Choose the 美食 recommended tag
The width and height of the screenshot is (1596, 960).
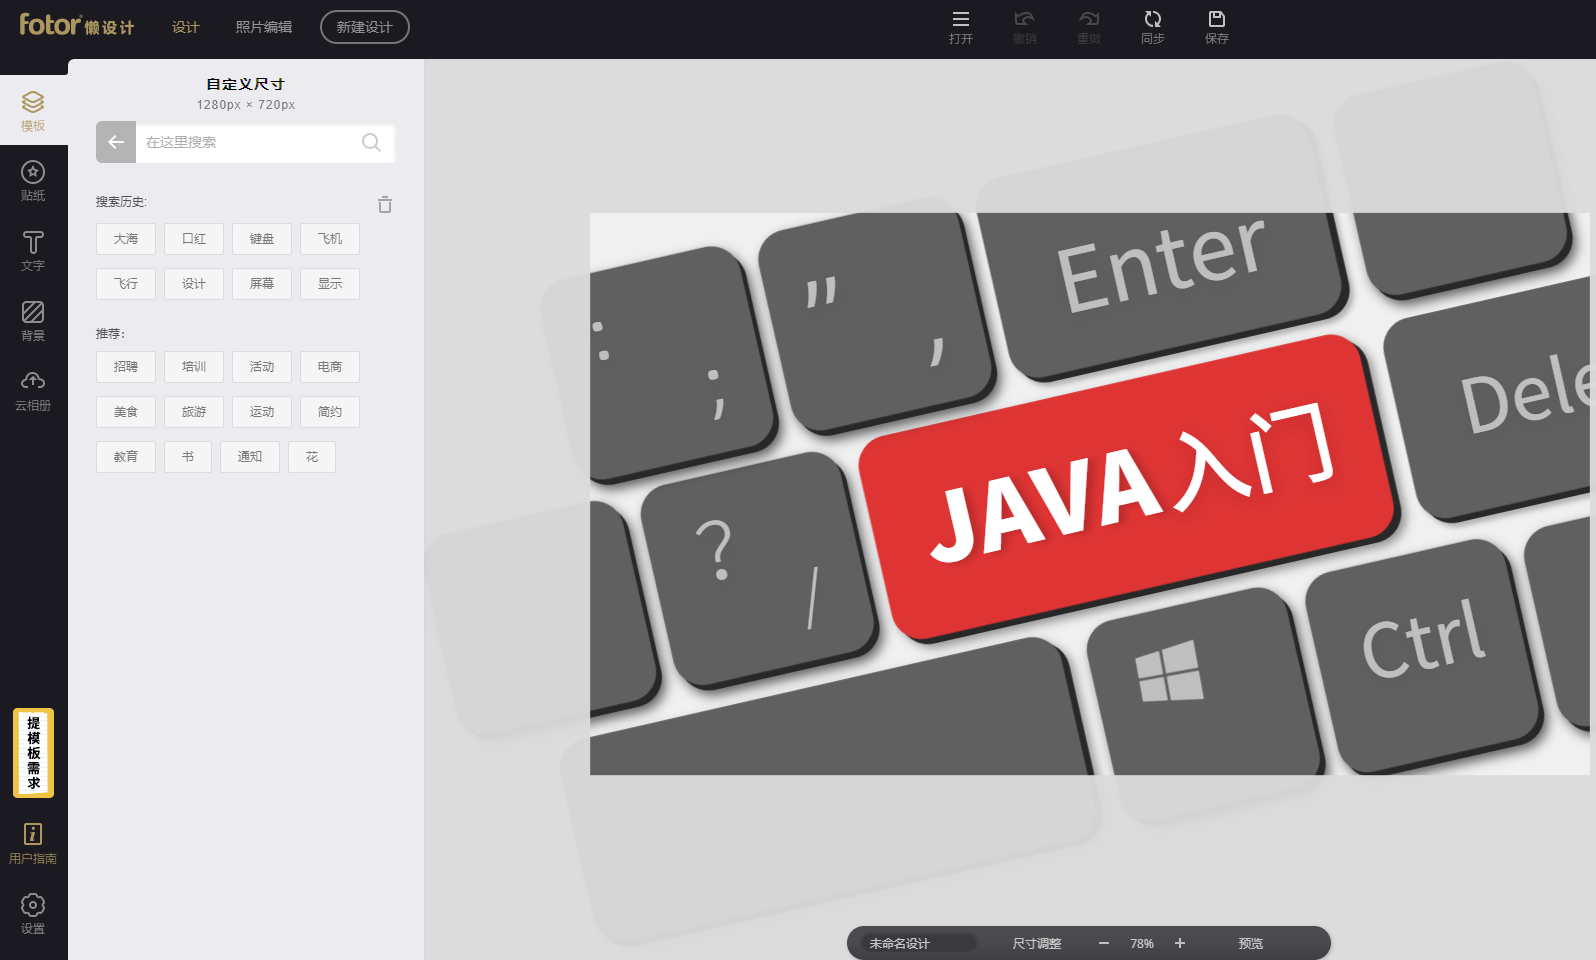click(x=126, y=412)
